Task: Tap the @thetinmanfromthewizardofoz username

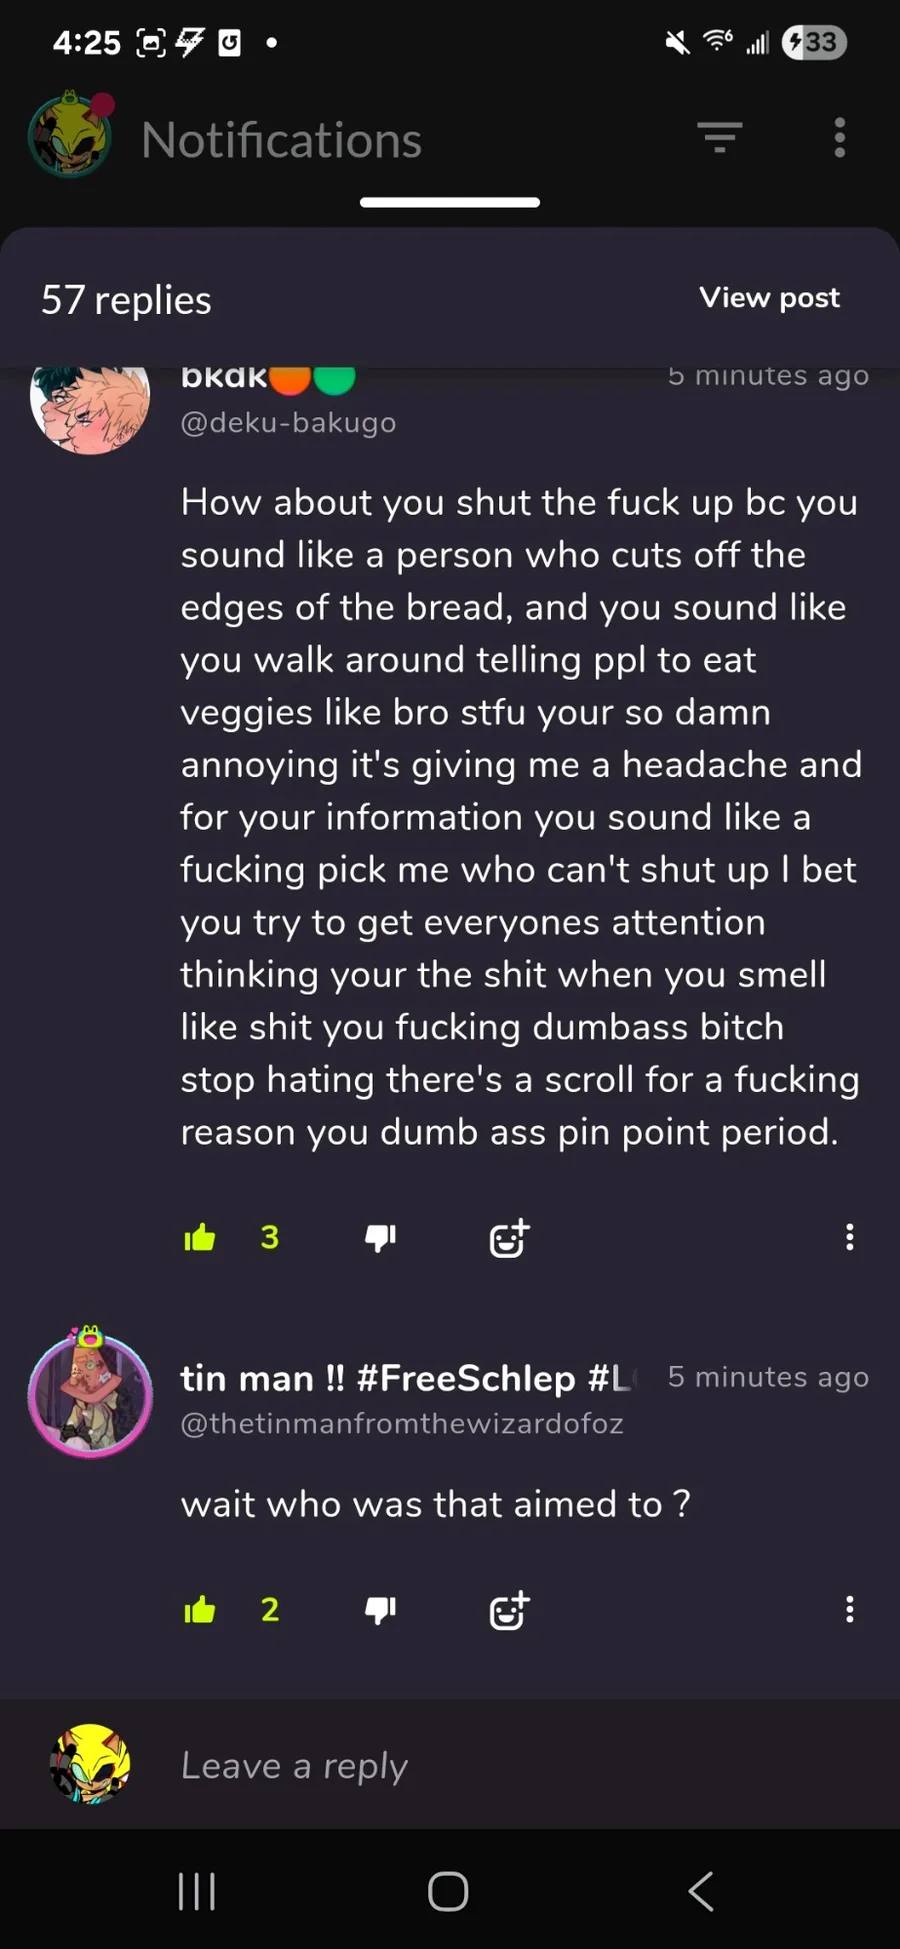Action: pyautogui.click(x=402, y=1423)
